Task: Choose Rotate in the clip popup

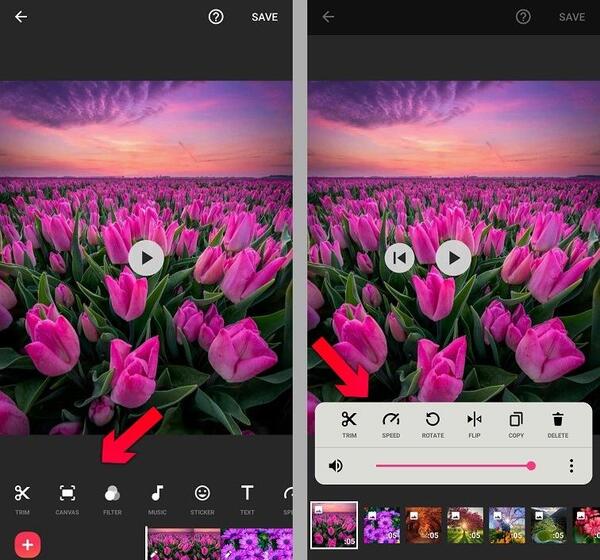Action: tap(433, 424)
